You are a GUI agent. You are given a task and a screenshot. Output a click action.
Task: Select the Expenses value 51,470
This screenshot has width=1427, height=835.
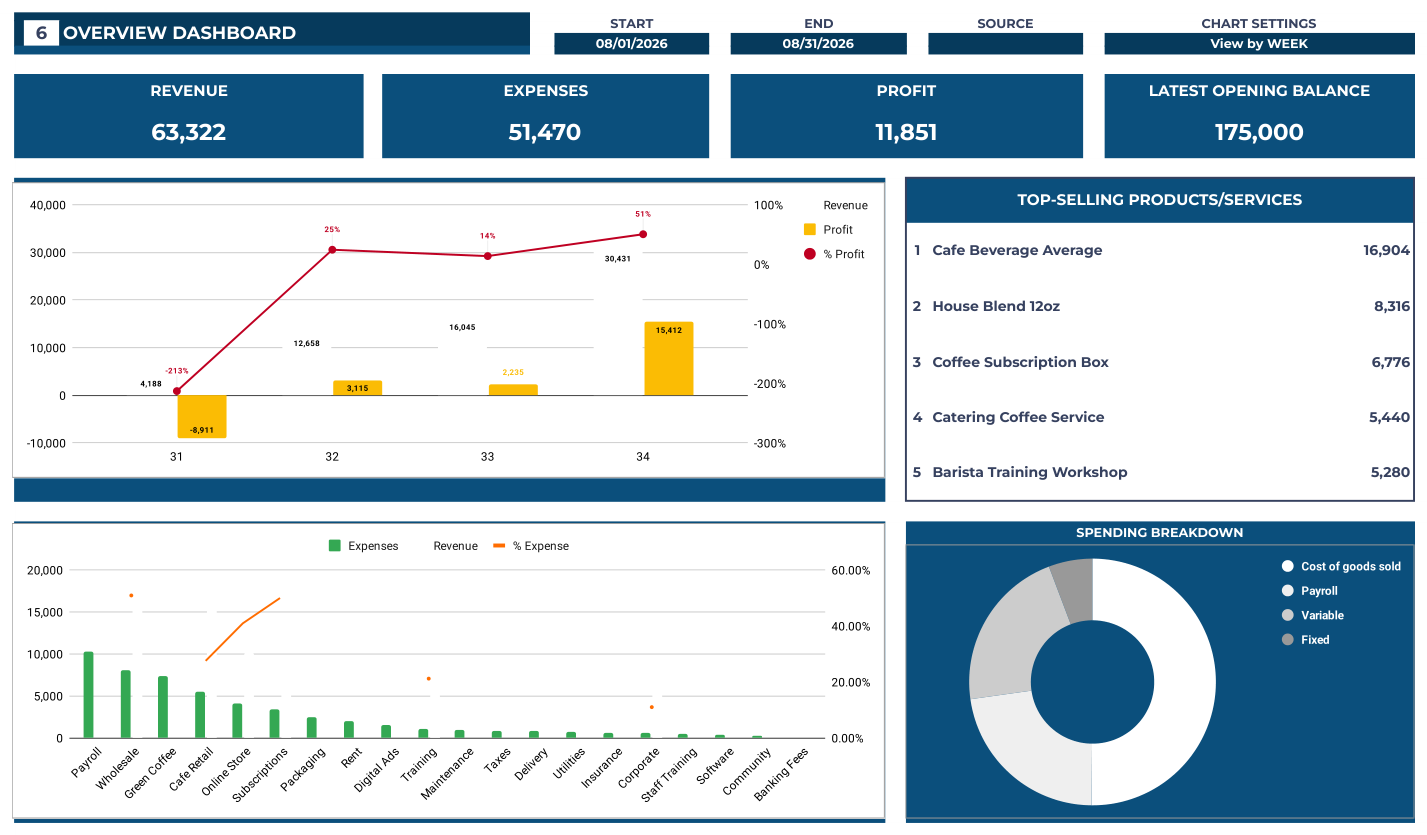coord(545,132)
